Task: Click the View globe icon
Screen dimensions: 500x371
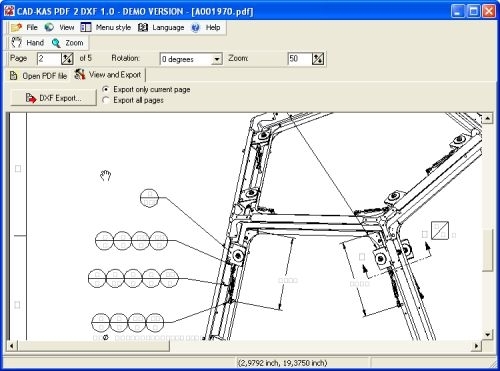Action: coord(49,27)
